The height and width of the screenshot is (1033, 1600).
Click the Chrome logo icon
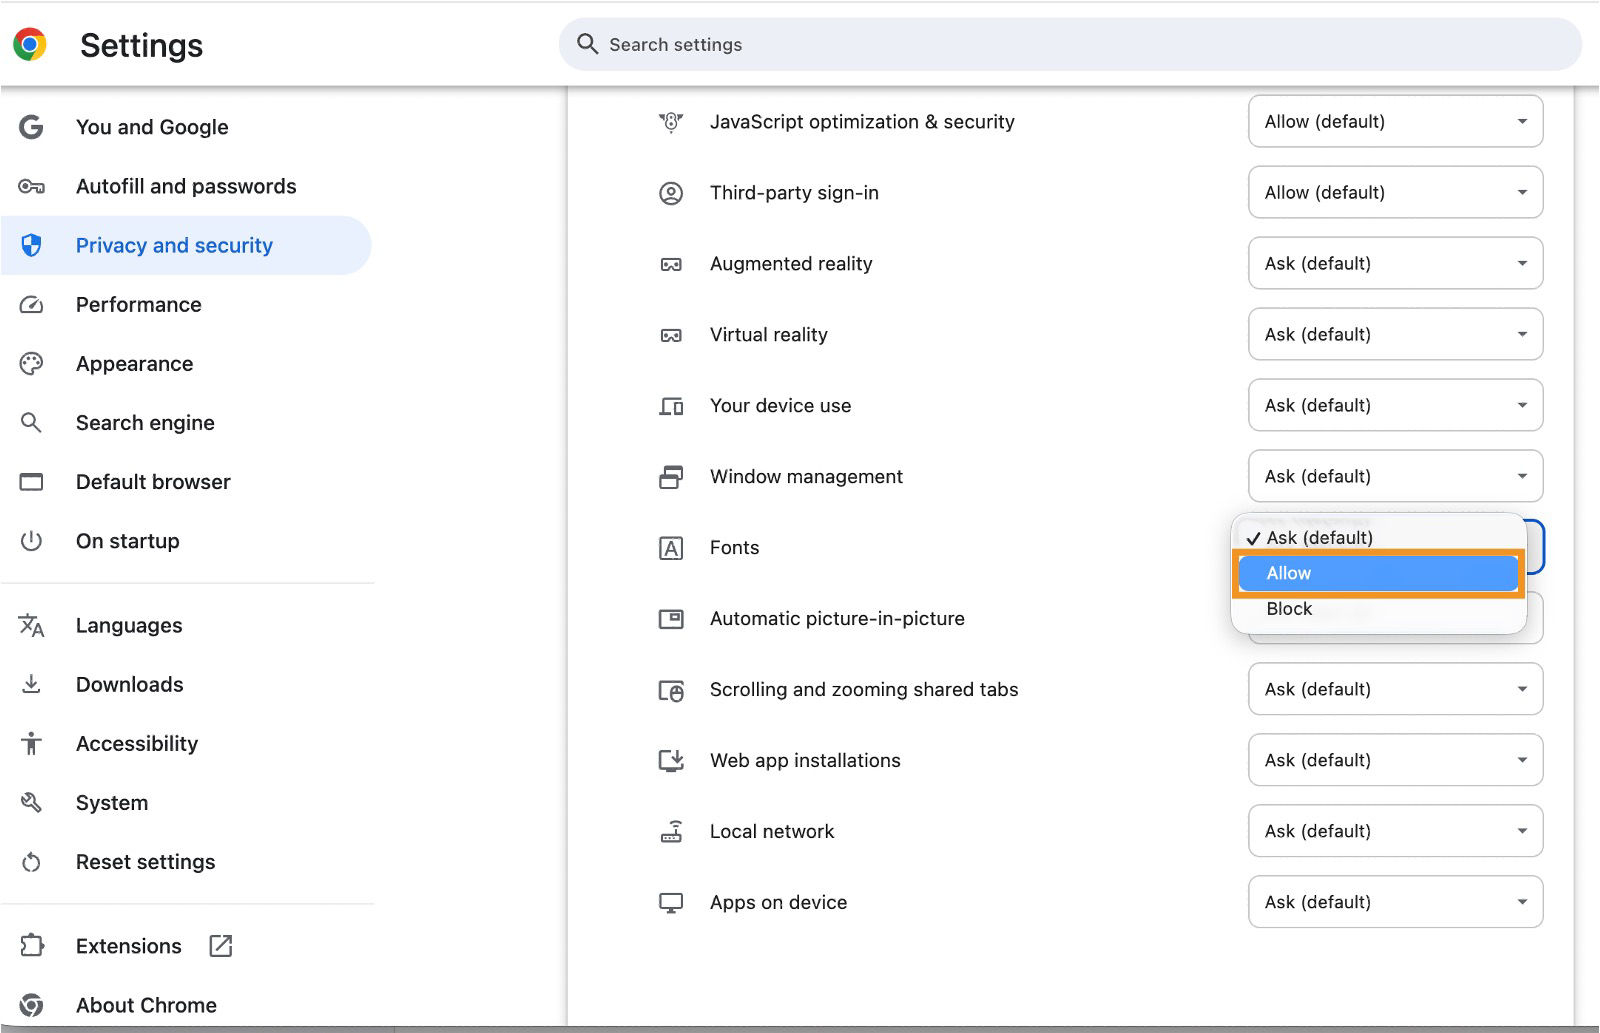pos(30,45)
